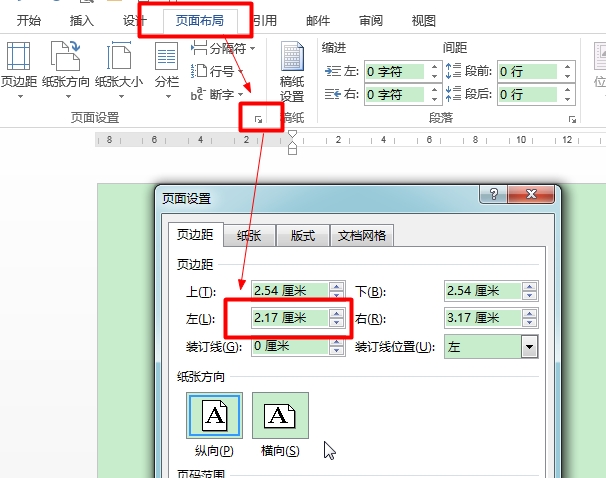This screenshot has width=606, height=478.
Task: Open the 纸张方向 orientation button
Action: [65, 70]
